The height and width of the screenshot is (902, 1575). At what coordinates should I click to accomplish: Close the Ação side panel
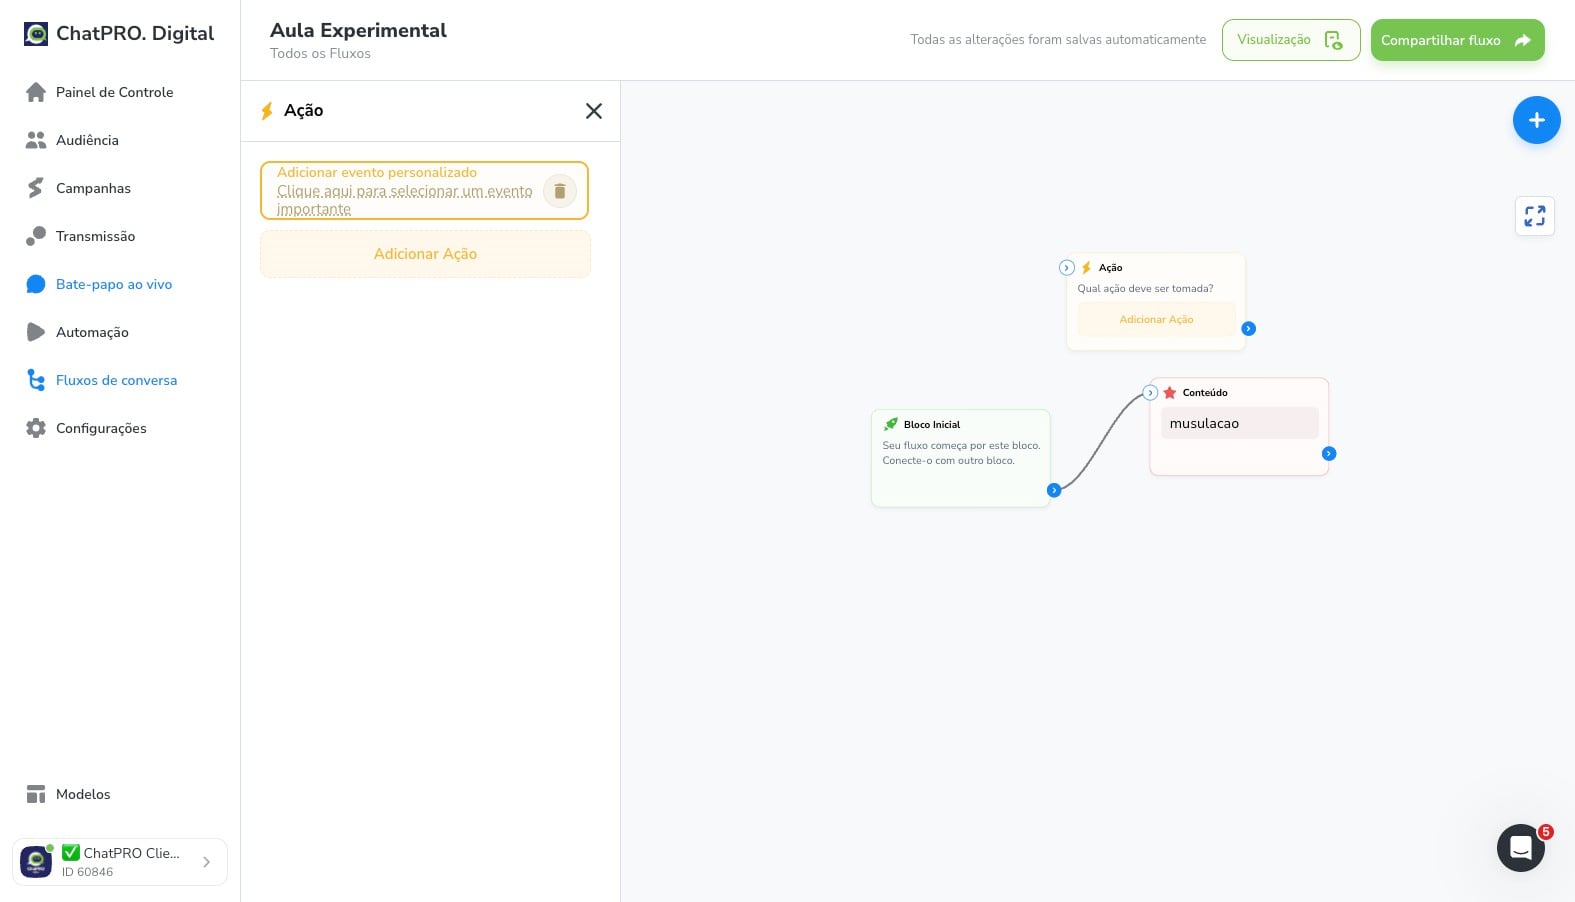coord(594,111)
